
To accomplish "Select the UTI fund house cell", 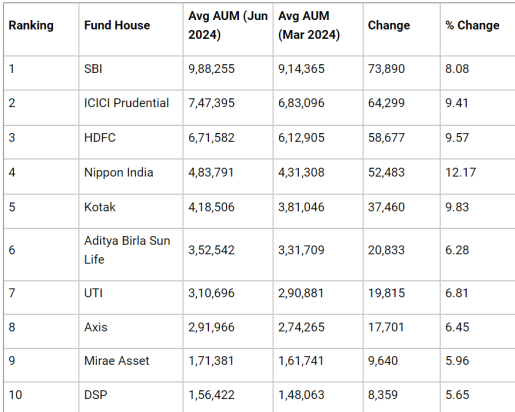I will click(x=93, y=293).
